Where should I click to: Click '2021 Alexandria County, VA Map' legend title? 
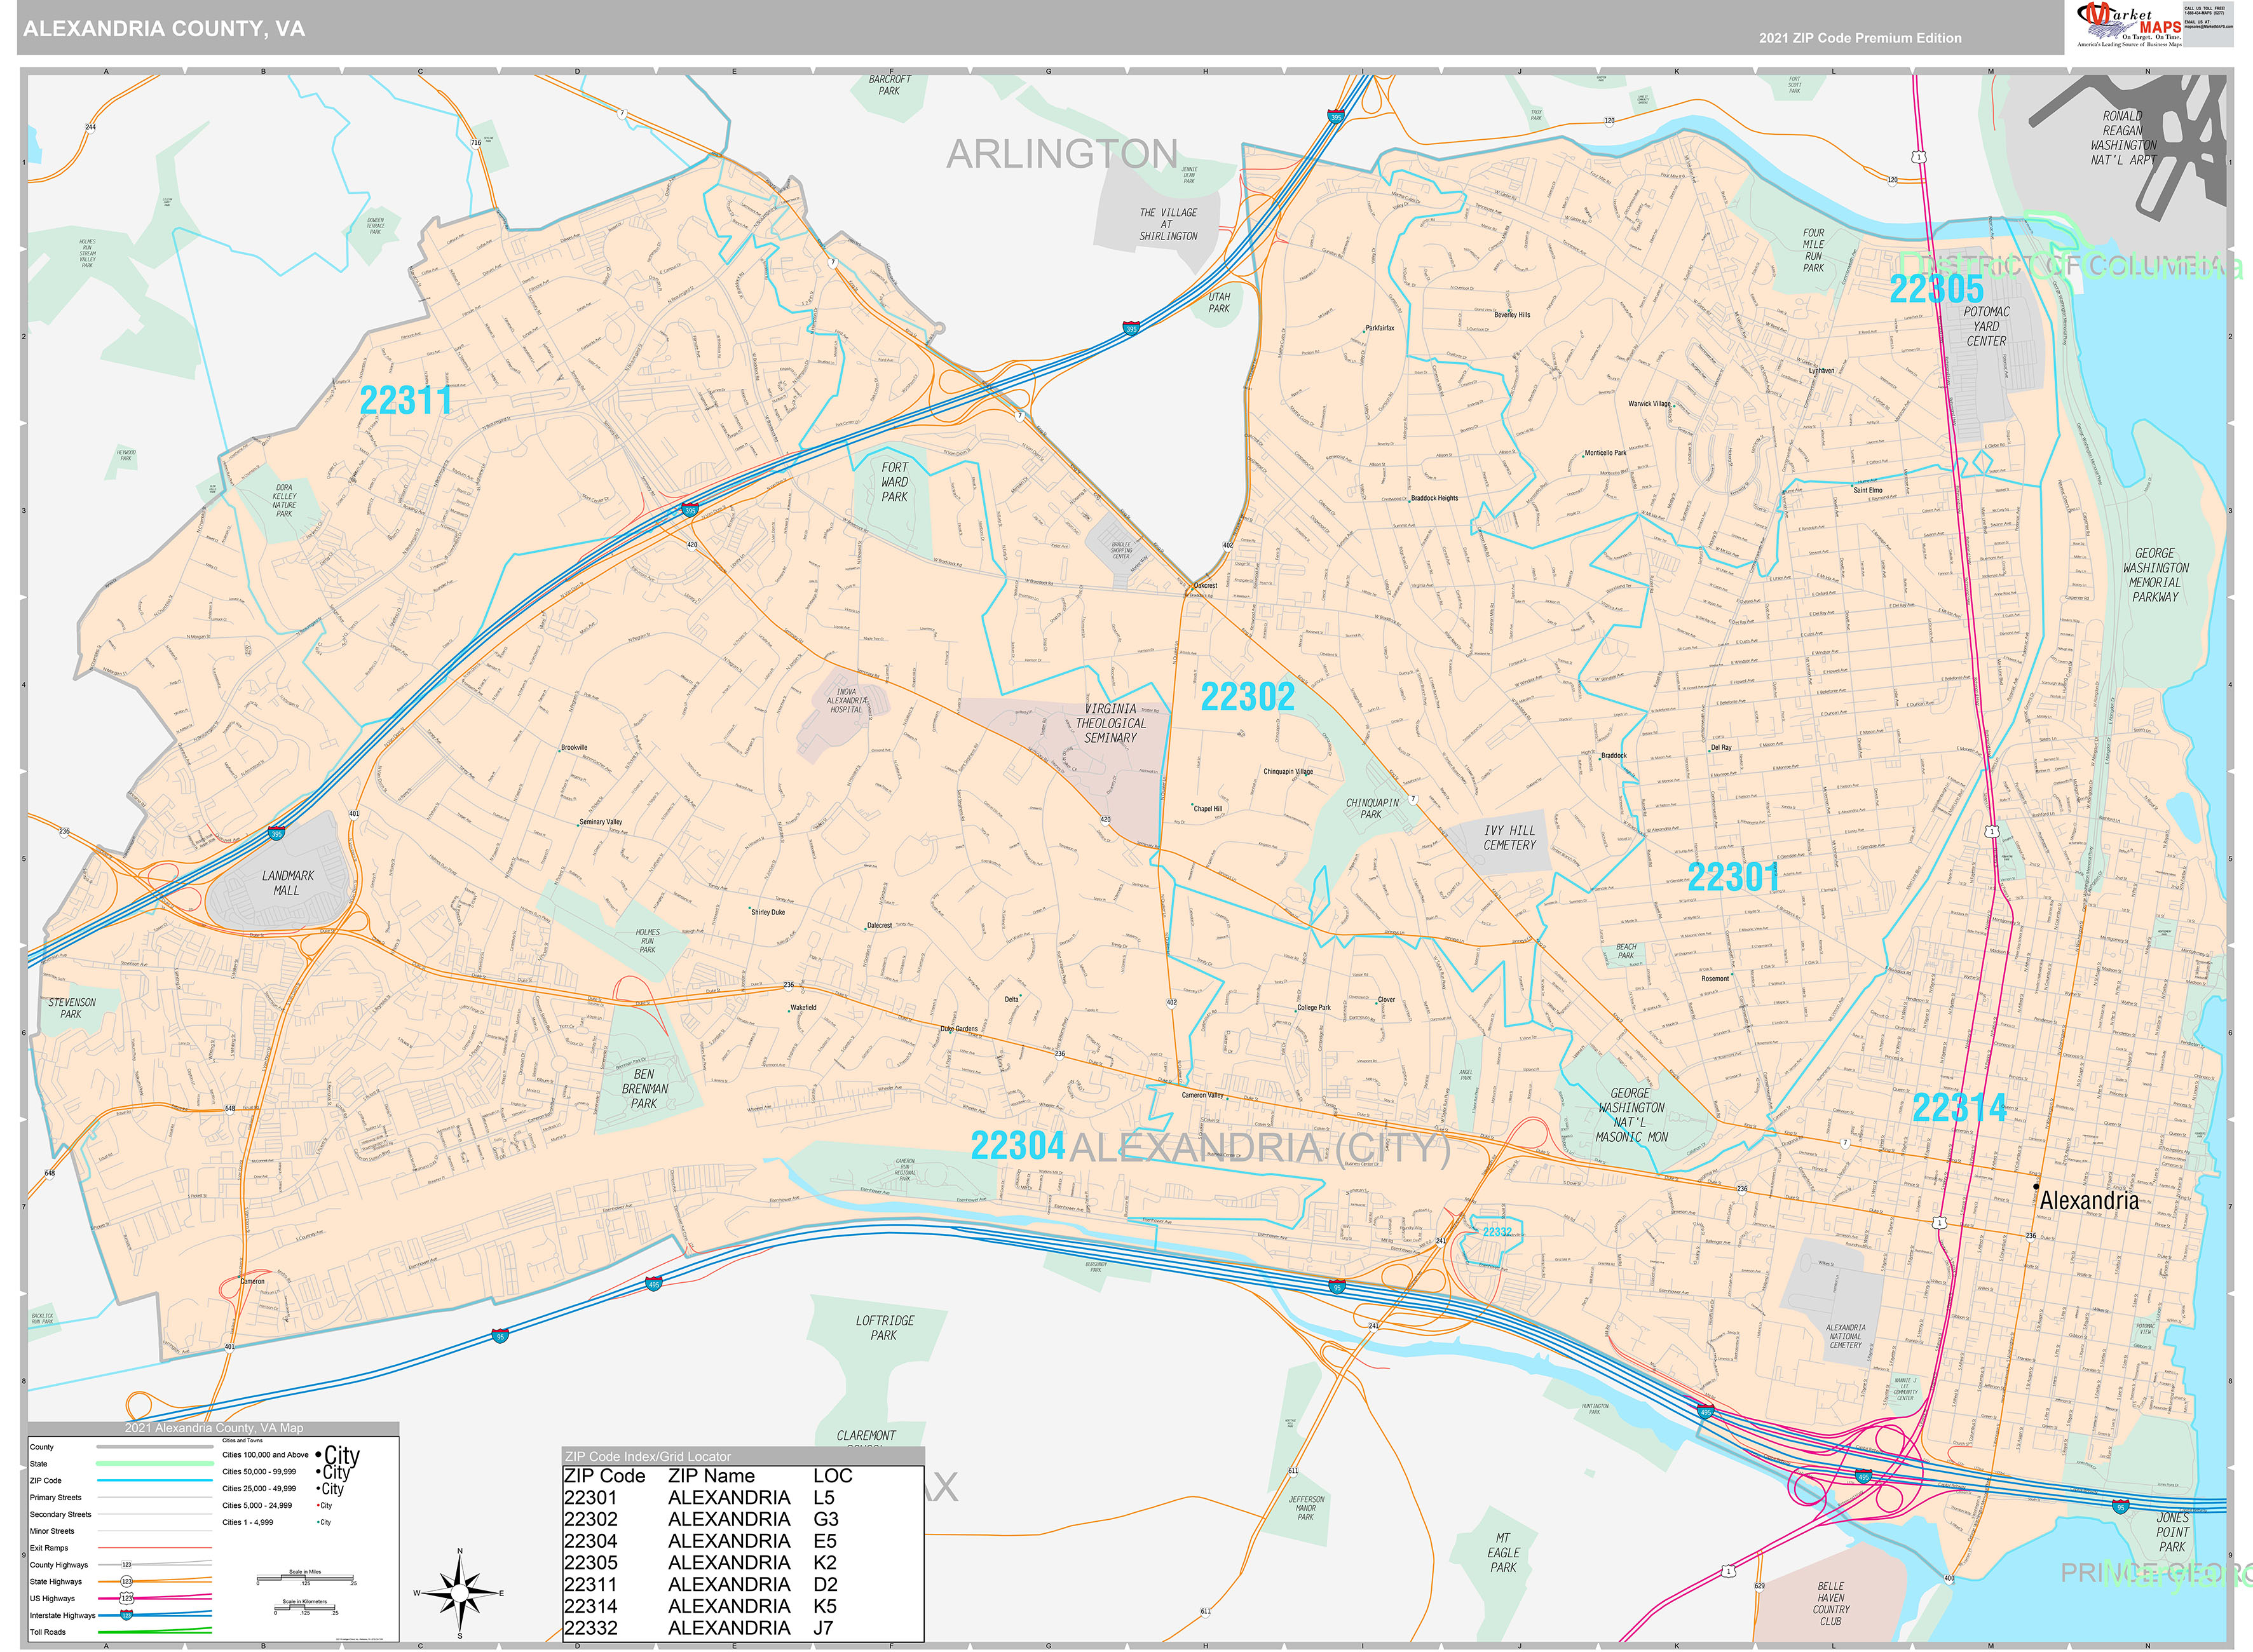pyautogui.click(x=213, y=1428)
